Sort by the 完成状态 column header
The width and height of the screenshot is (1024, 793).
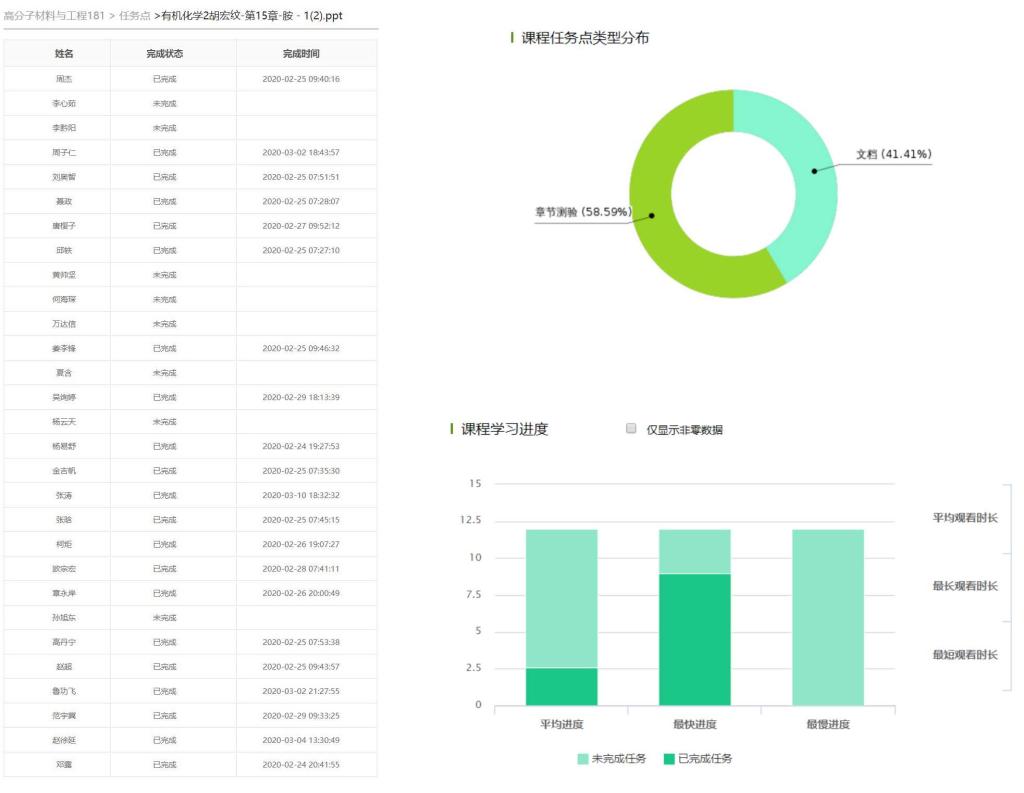click(x=164, y=53)
